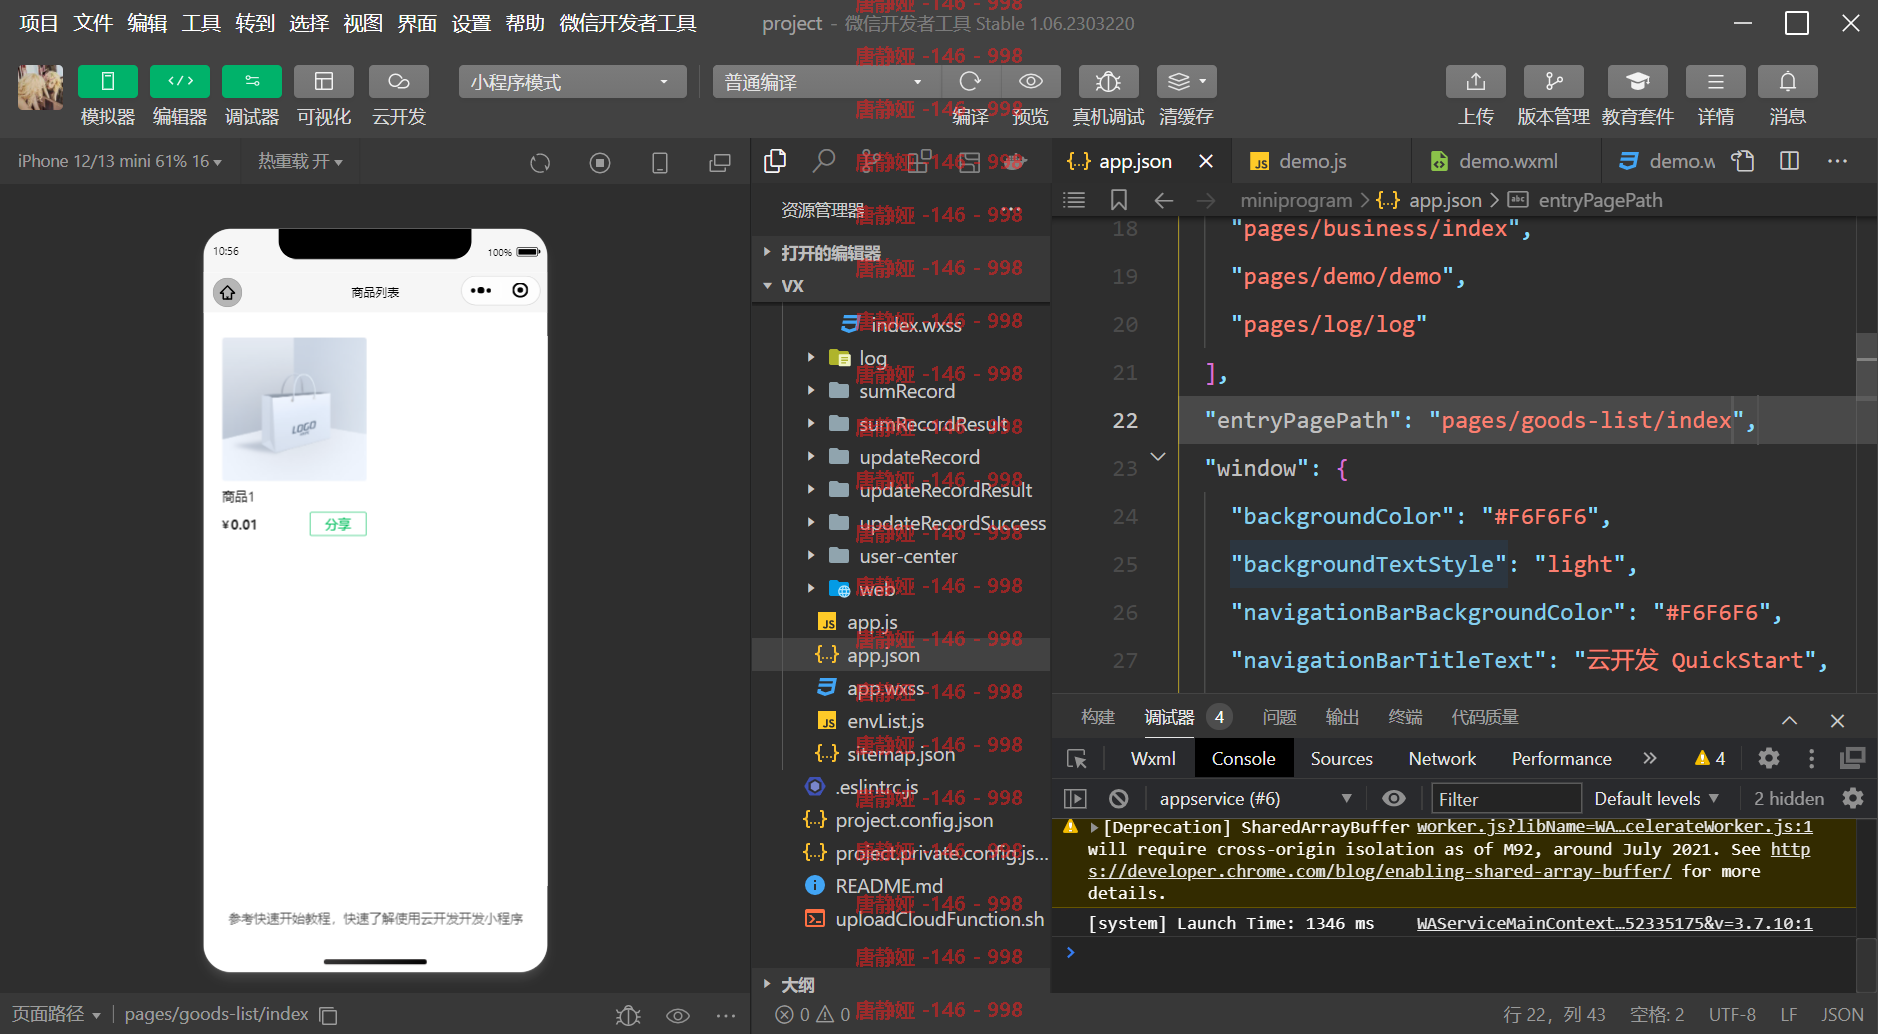The image size is (1878, 1034).
Task: Switch to the demo.wxml tab
Action: tap(1508, 161)
